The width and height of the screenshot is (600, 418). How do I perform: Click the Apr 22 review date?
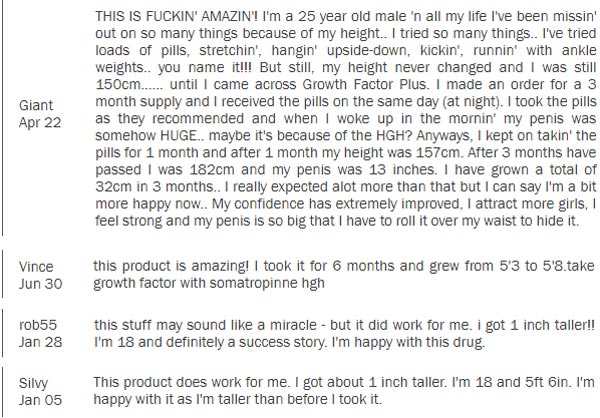pyautogui.click(x=40, y=122)
